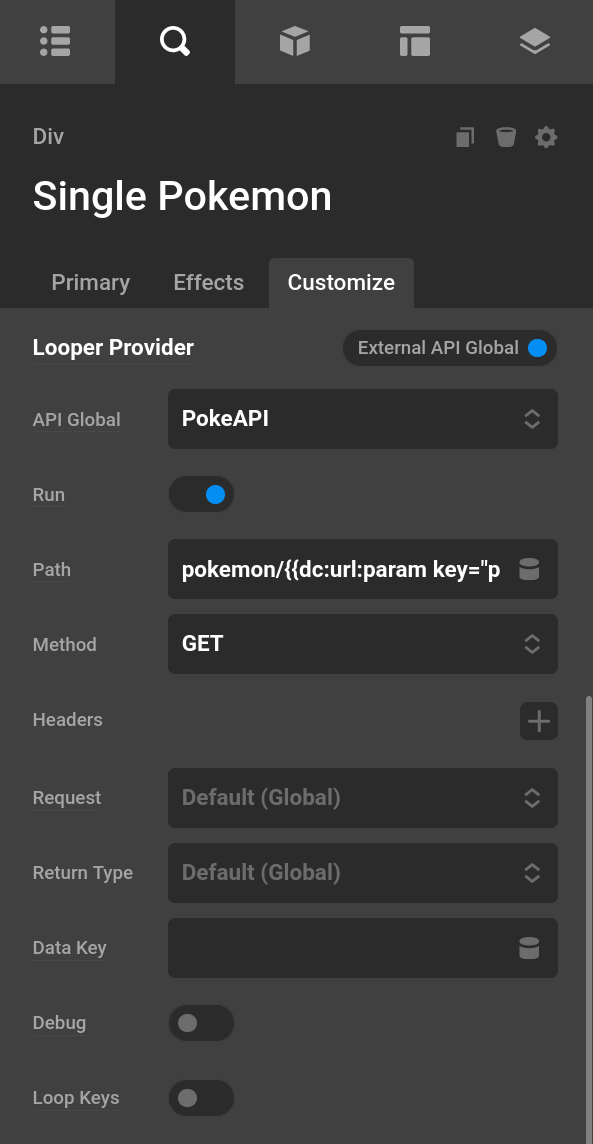Add a new header with the plus button
The image size is (593, 1144).
tap(538, 720)
